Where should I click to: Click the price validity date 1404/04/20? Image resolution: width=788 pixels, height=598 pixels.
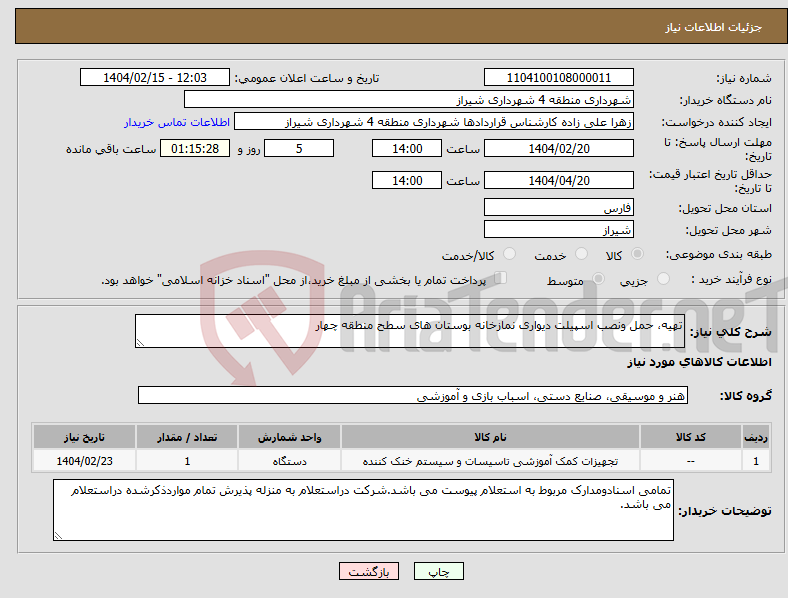[x=558, y=180]
